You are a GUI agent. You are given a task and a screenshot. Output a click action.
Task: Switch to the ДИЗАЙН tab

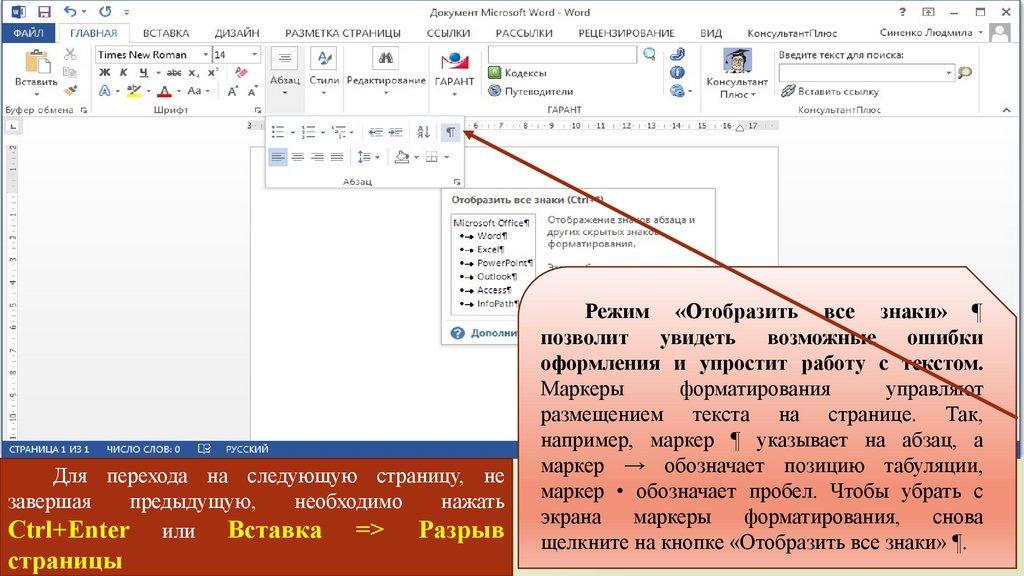[x=236, y=33]
